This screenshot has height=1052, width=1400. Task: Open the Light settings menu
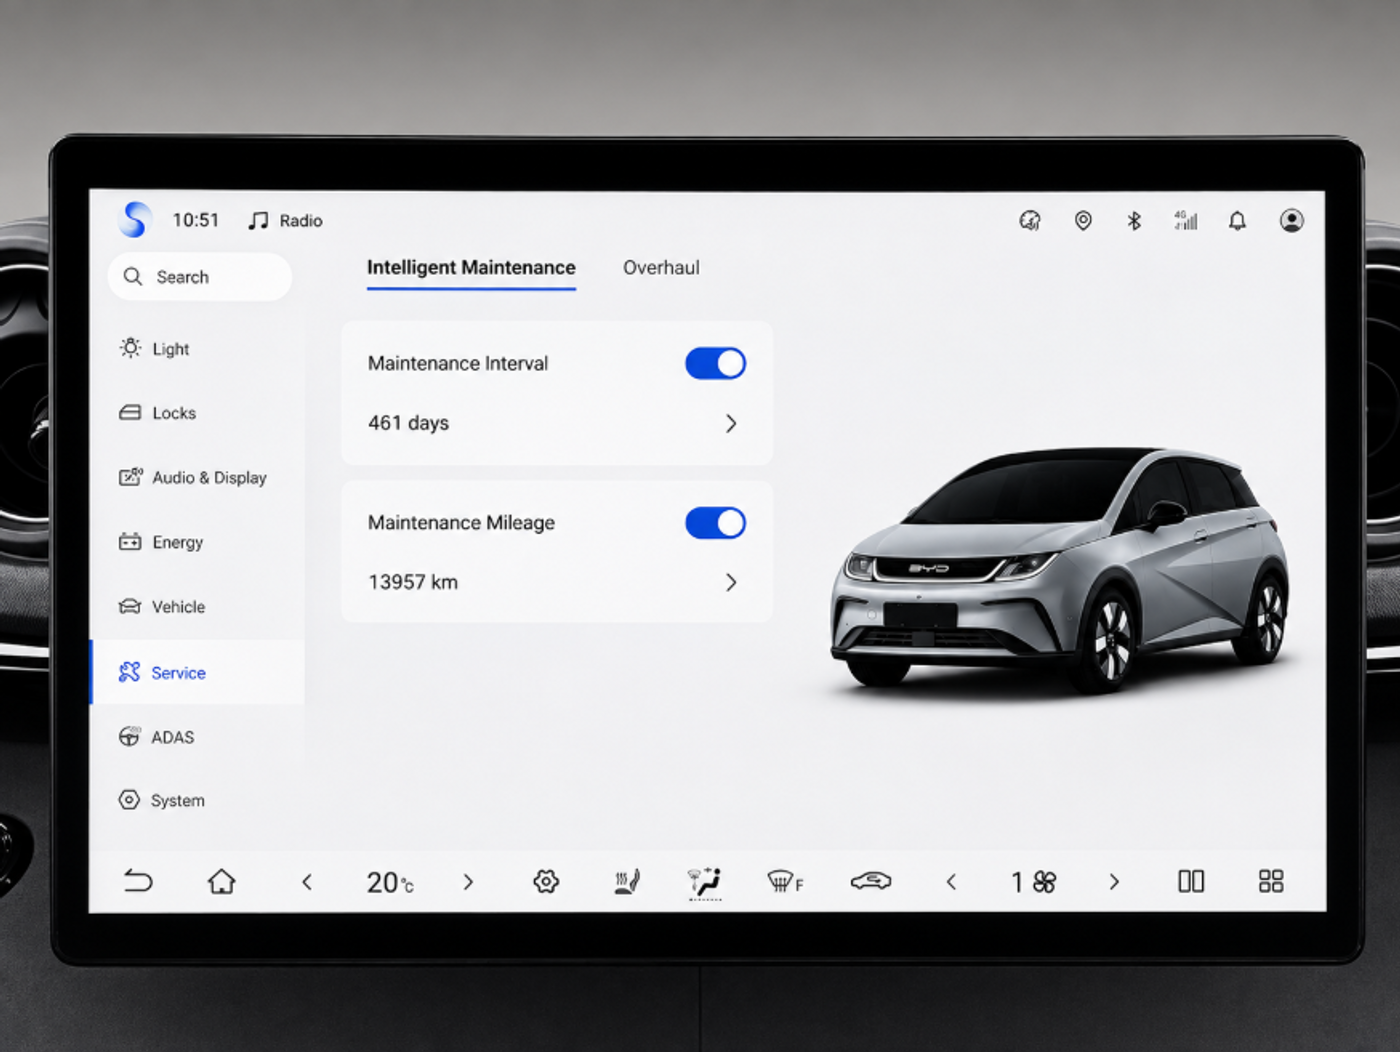coord(197,349)
